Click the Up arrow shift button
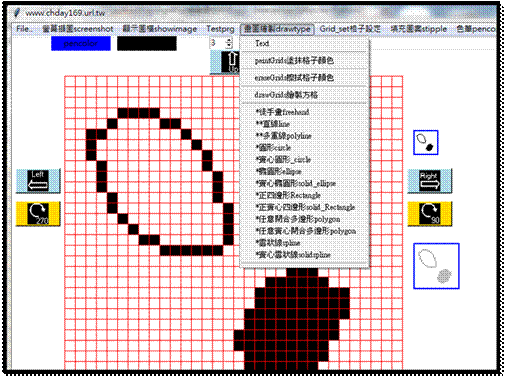Viewport: 508px width, 380px height. [225, 62]
